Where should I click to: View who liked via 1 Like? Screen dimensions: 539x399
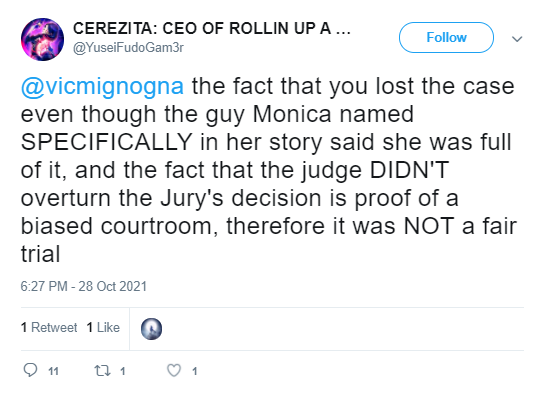click(x=103, y=328)
